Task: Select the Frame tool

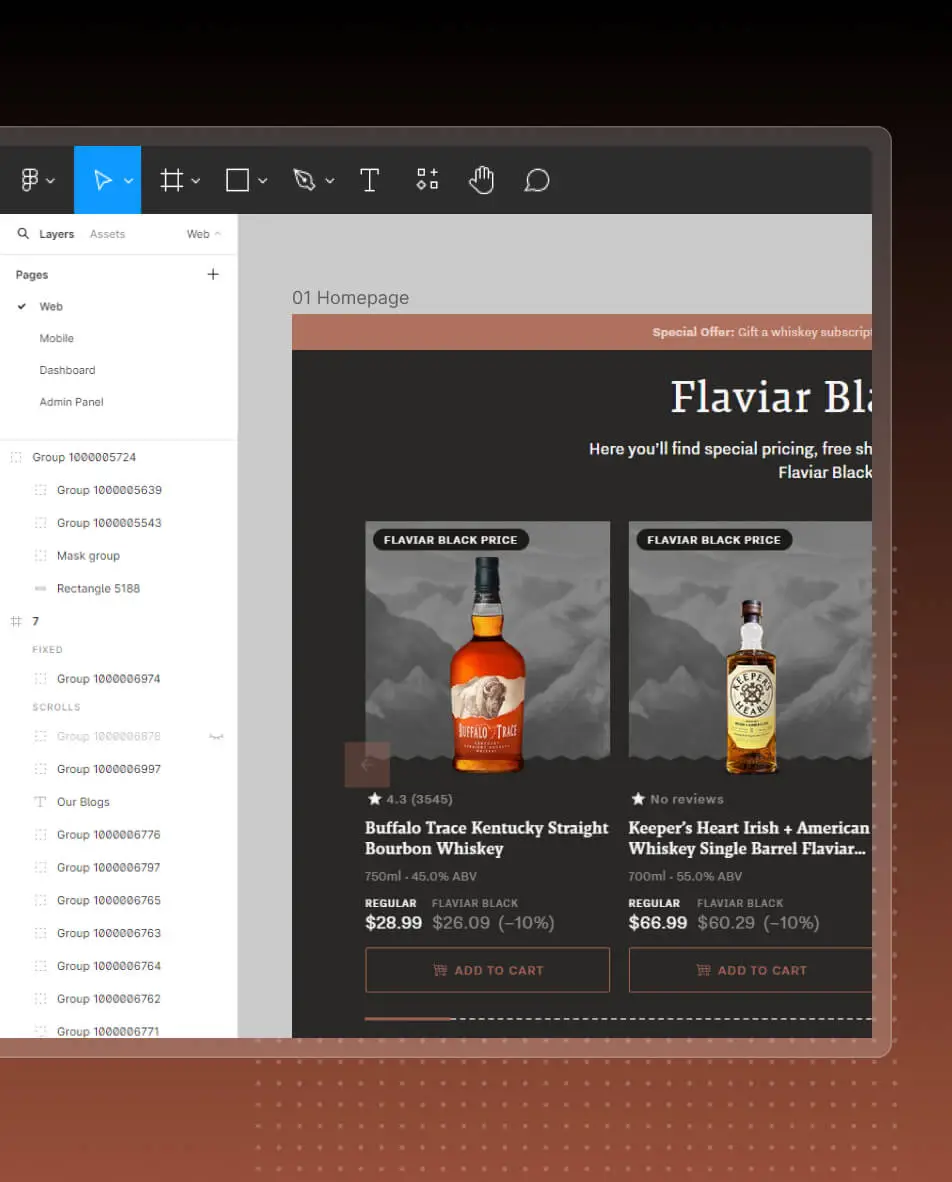Action: pos(172,180)
